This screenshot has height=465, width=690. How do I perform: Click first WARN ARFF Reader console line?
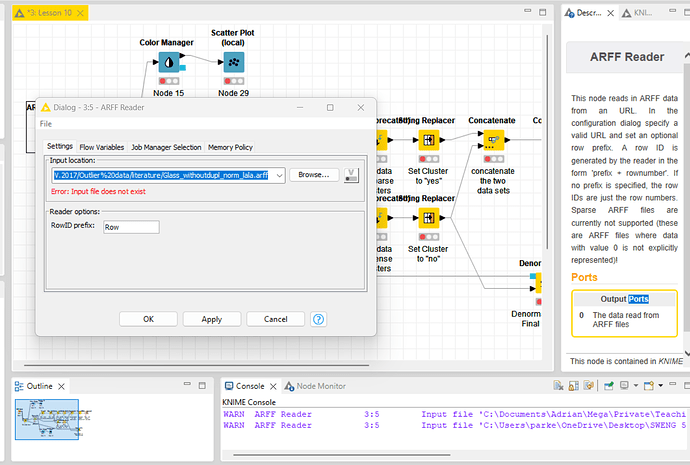point(454,414)
